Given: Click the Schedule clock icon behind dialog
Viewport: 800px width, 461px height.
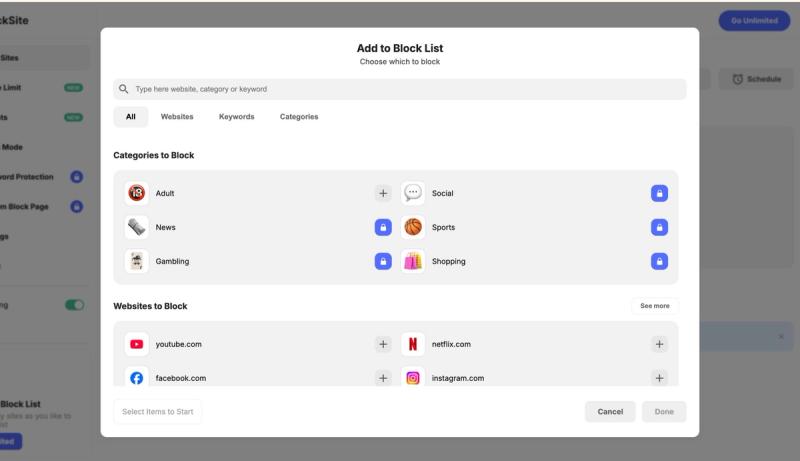Looking at the screenshot, I should (737, 79).
